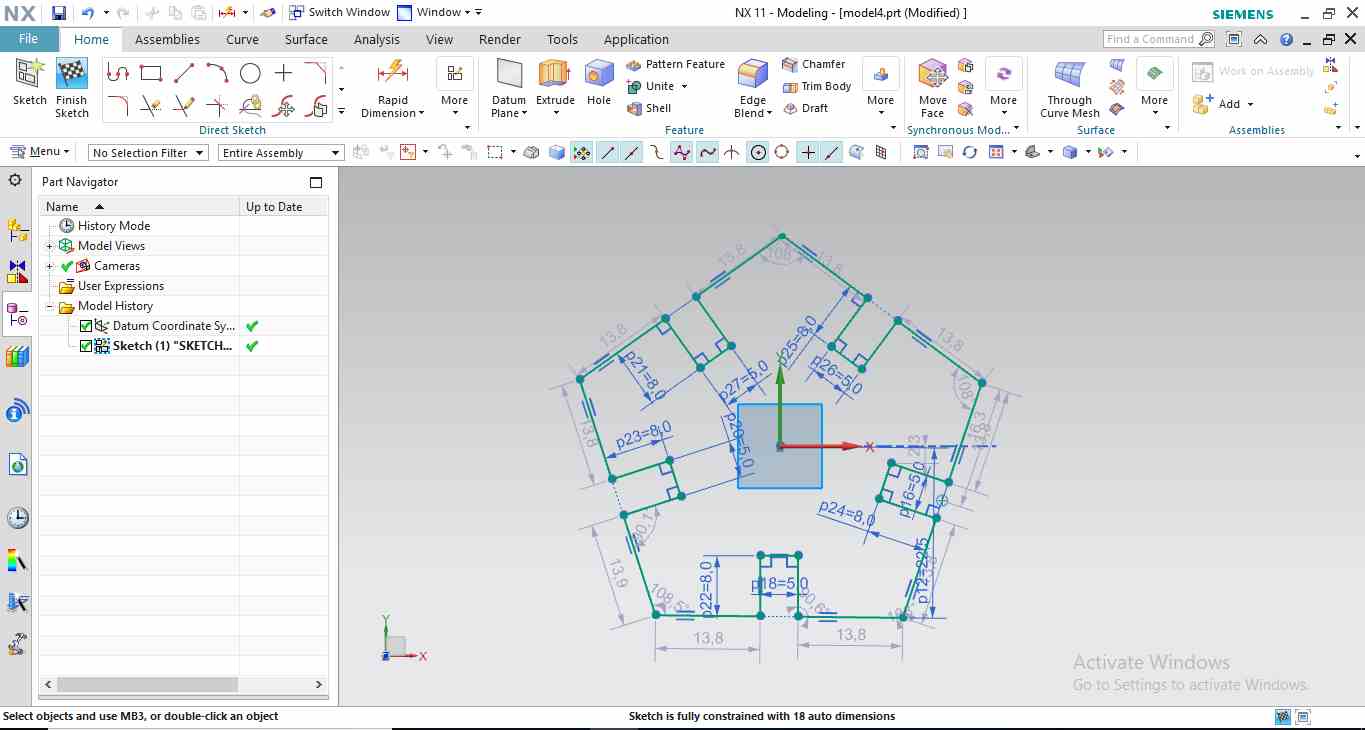Toggle the snap Intersection option
Screen dimensions: 1365x730
coord(732,152)
